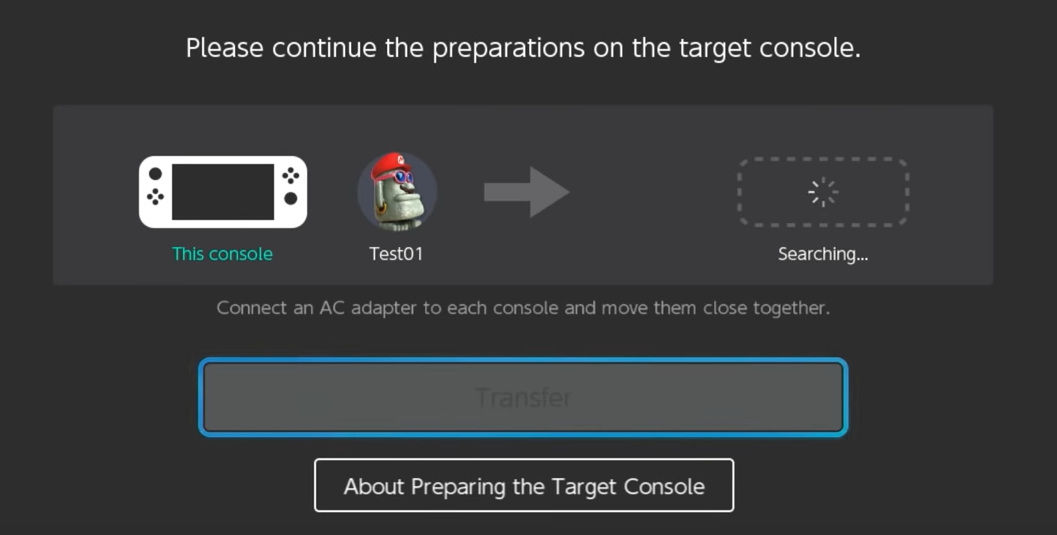Image resolution: width=1057 pixels, height=535 pixels.
Task: Click the dark screen of console icon
Action: 222,192
